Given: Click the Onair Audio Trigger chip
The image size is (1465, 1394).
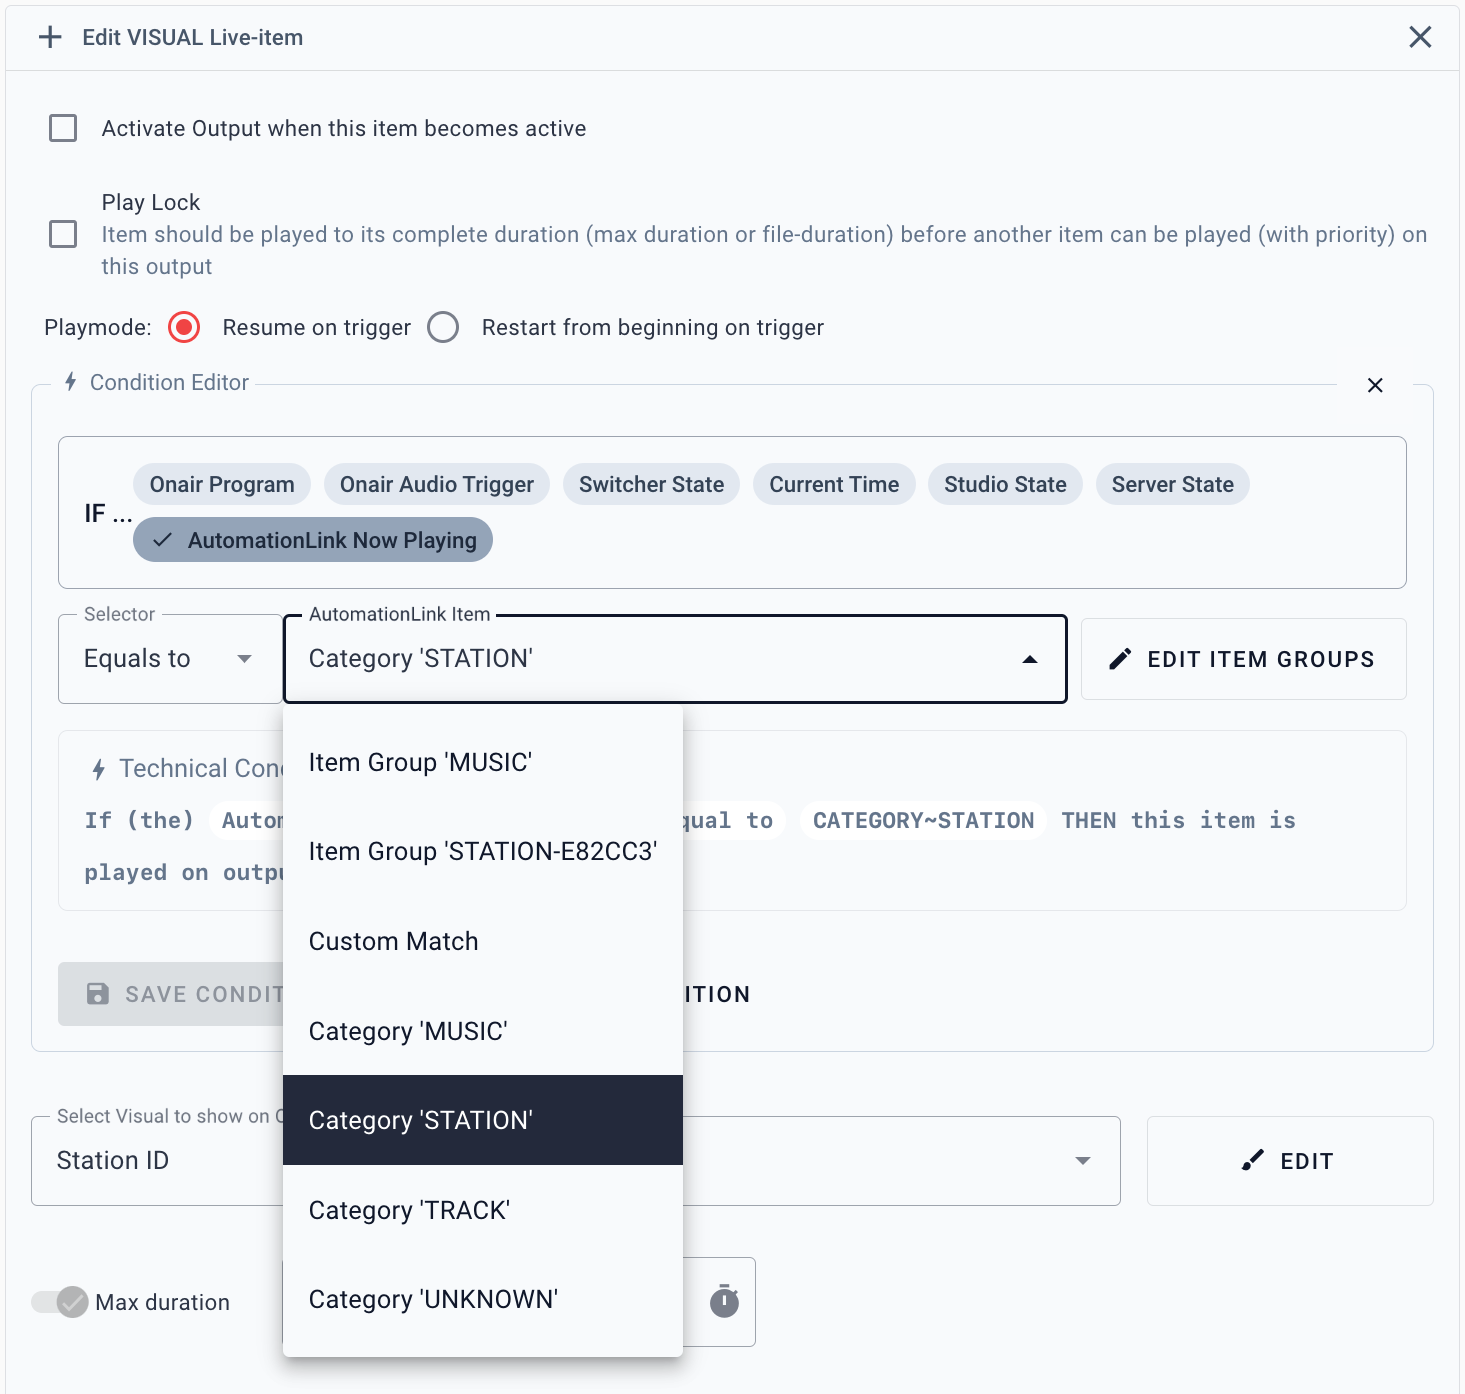Looking at the screenshot, I should click(437, 484).
